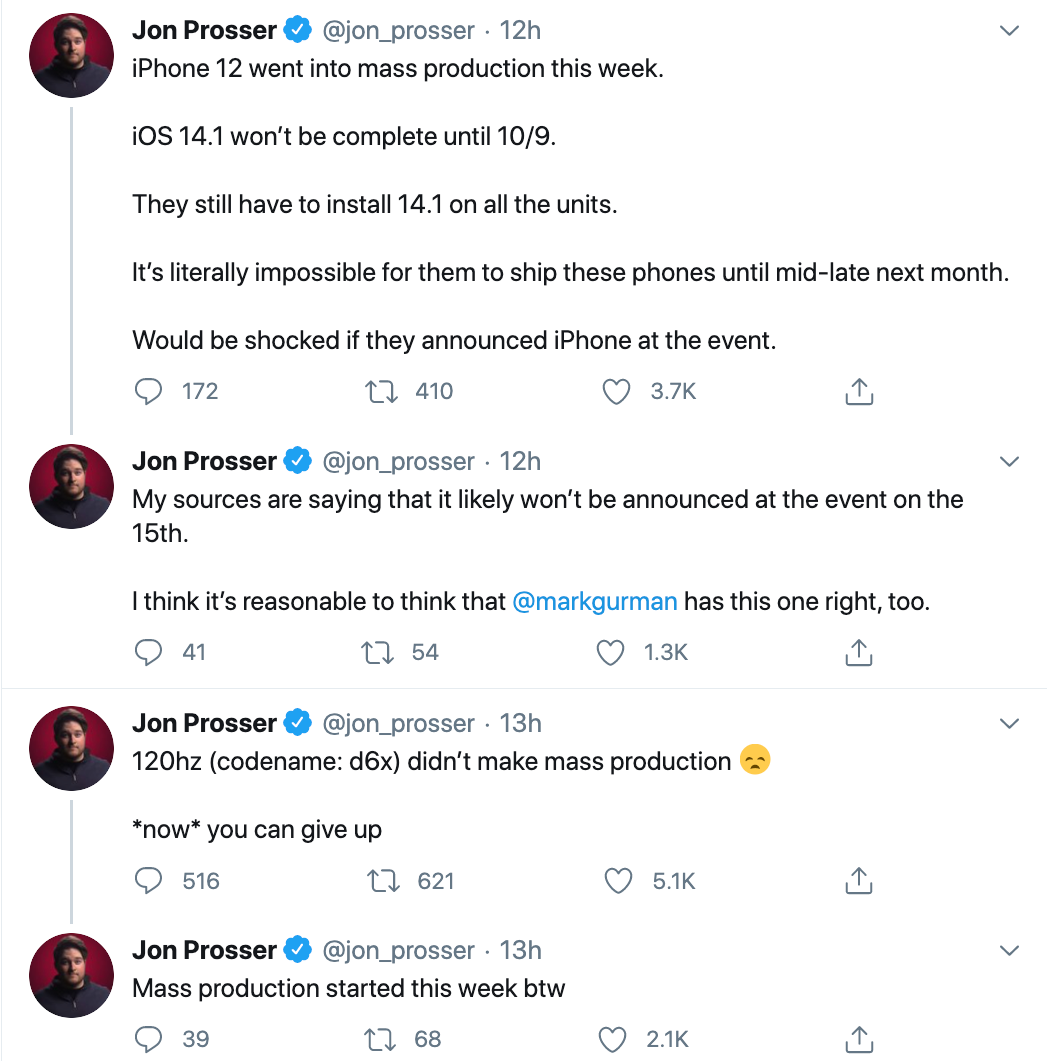The height and width of the screenshot is (1061, 1047).
Task: Click the profile avatar on the 120hz tweet
Action: click(x=72, y=748)
